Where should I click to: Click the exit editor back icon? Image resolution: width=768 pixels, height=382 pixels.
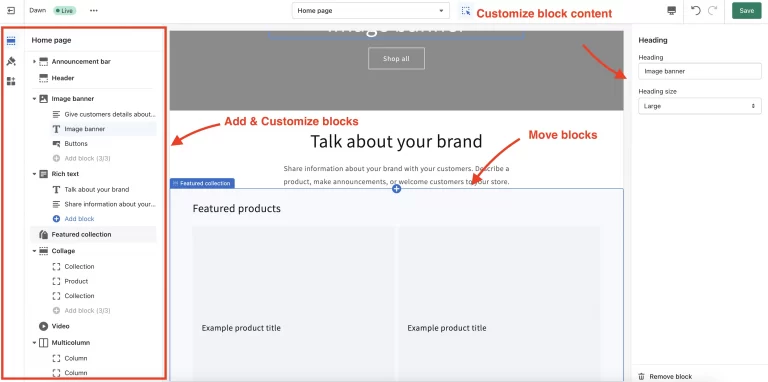click(x=11, y=10)
